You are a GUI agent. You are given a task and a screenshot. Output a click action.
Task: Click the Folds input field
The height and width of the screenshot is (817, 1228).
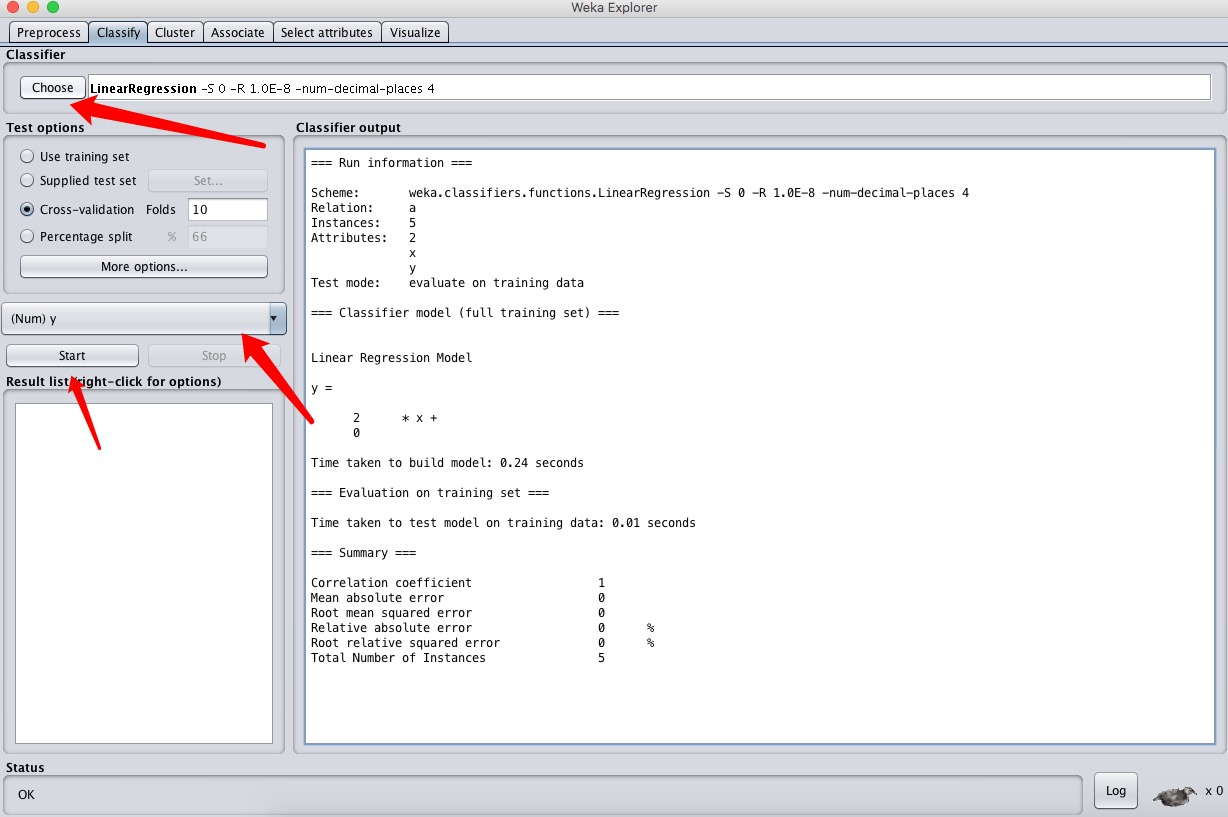pos(228,210)
